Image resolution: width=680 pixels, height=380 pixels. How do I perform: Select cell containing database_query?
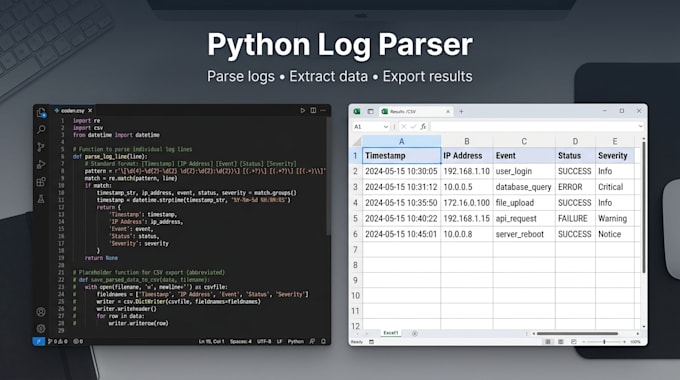[524, 187]
